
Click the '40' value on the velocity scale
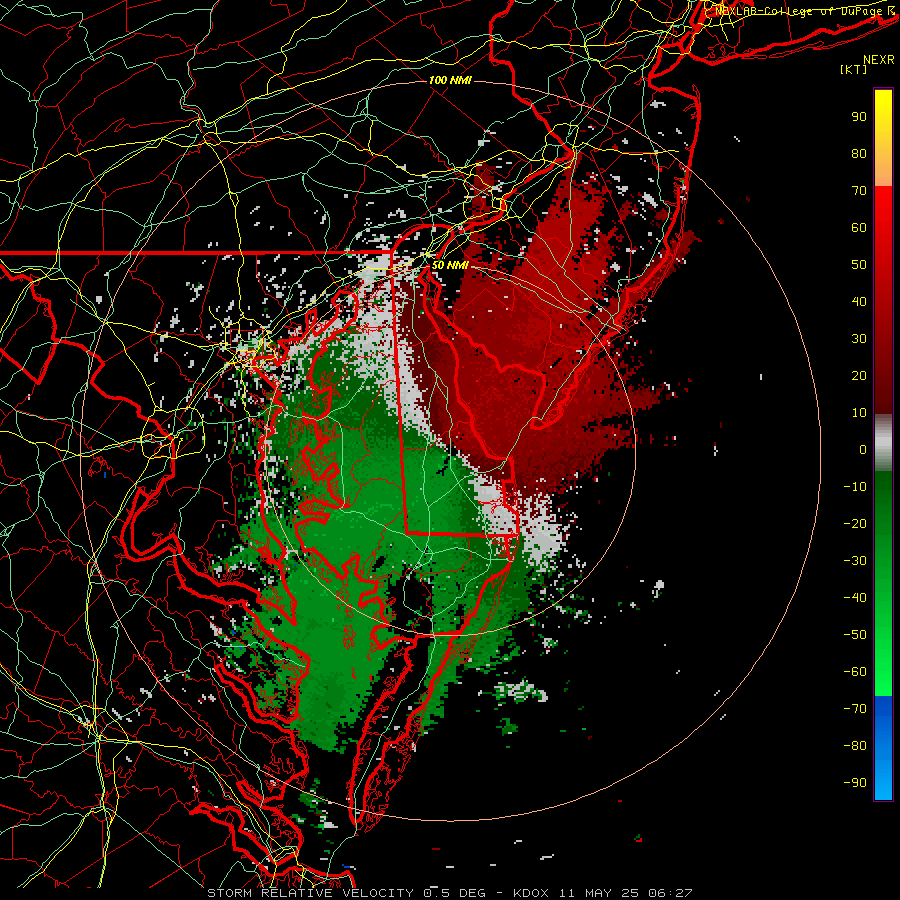tap(859, 302)
